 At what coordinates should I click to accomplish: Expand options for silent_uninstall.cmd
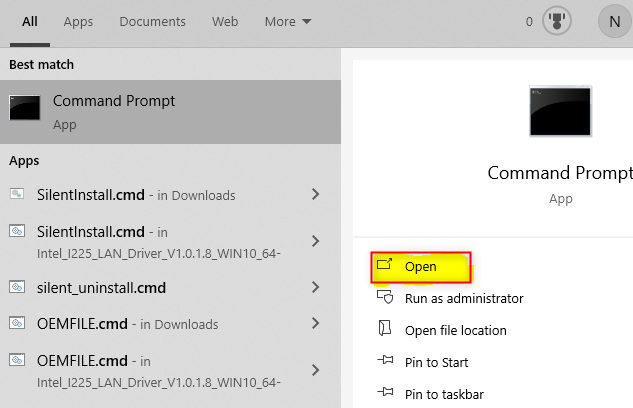[316, 287]
